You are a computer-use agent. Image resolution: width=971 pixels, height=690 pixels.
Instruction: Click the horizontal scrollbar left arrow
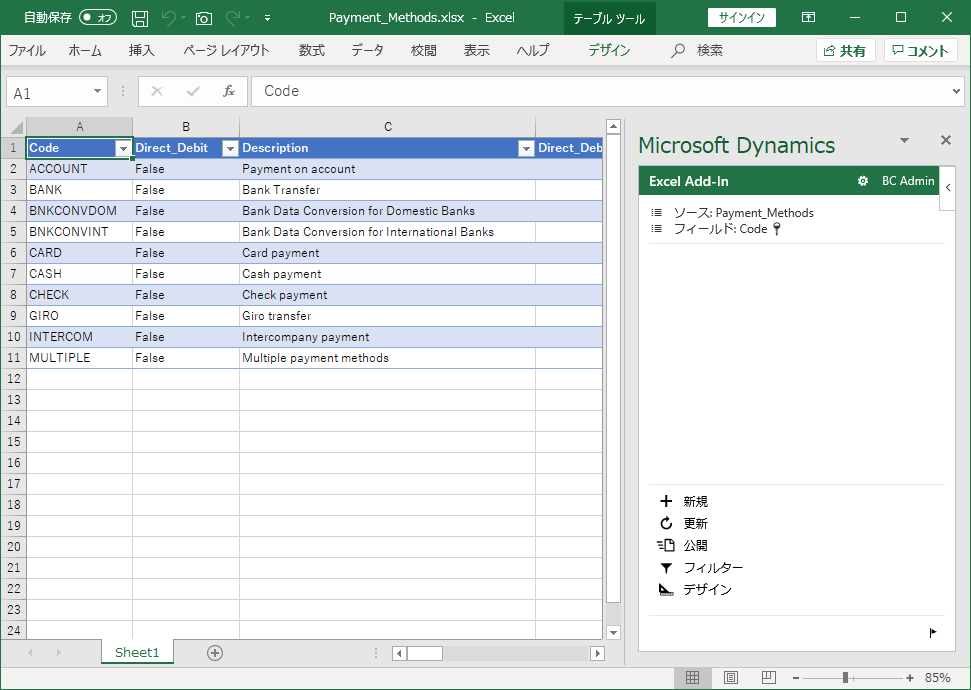[399, 653]
